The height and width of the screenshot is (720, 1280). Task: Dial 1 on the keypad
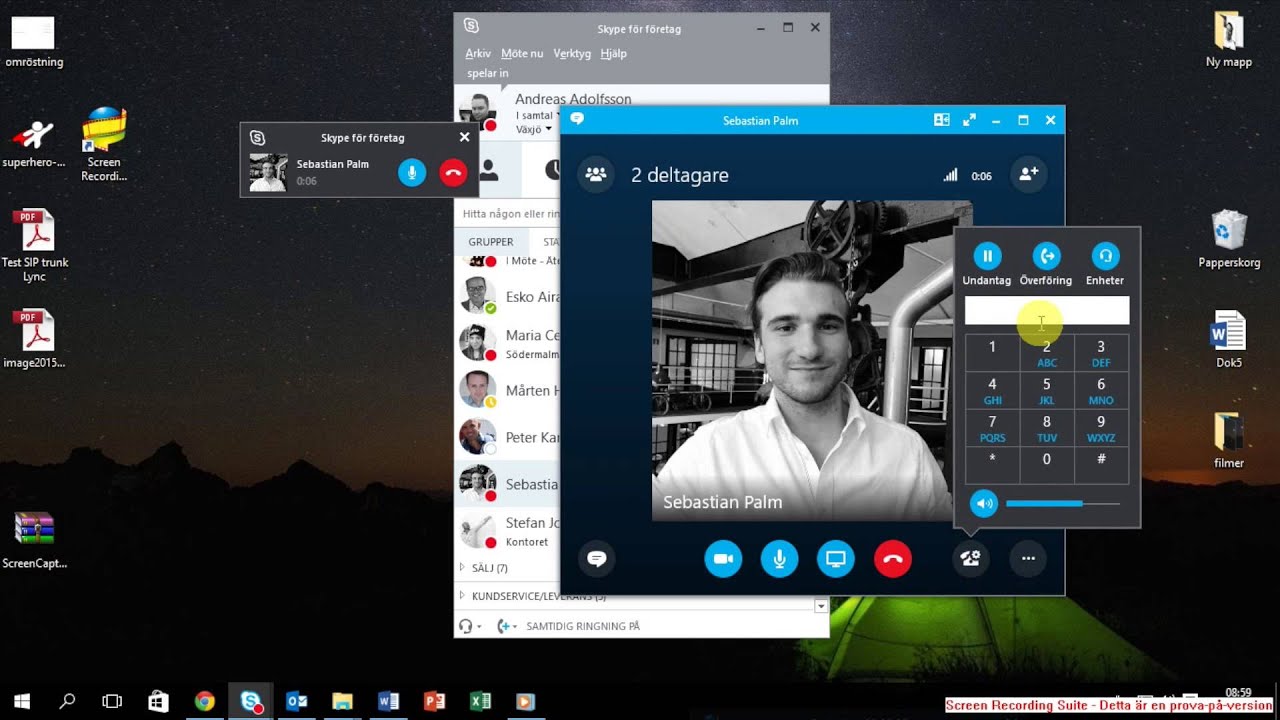click(x=992, y=352)
